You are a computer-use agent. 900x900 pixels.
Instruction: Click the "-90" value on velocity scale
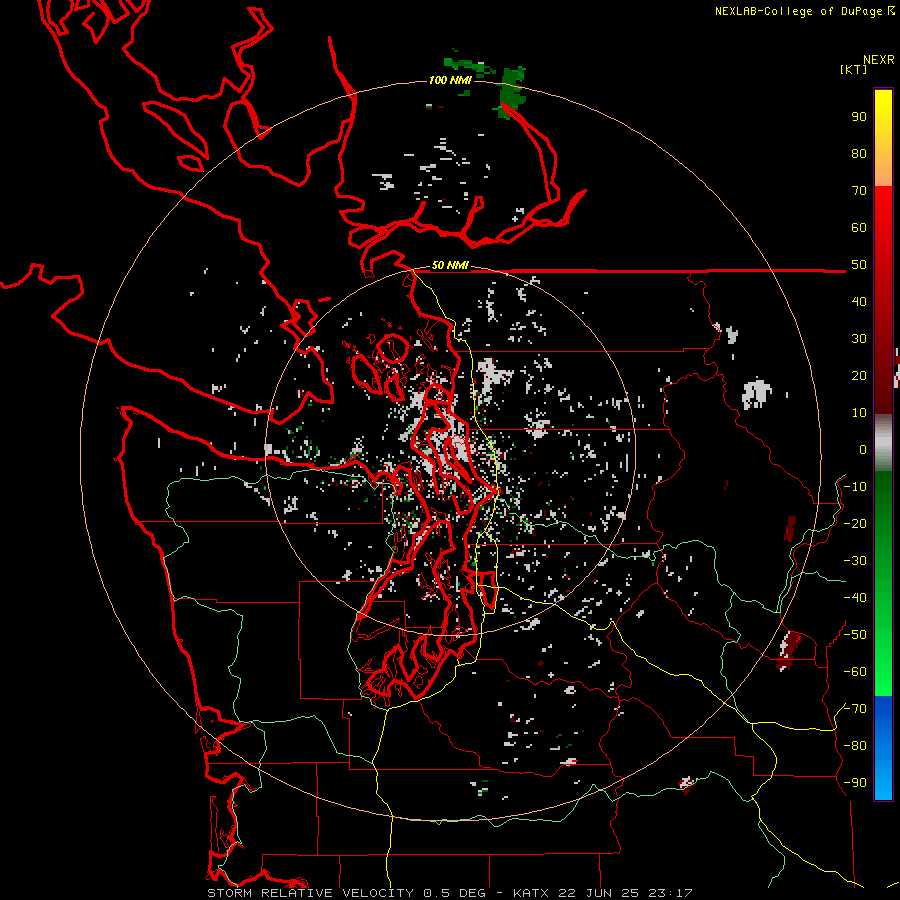click(856, 783)
